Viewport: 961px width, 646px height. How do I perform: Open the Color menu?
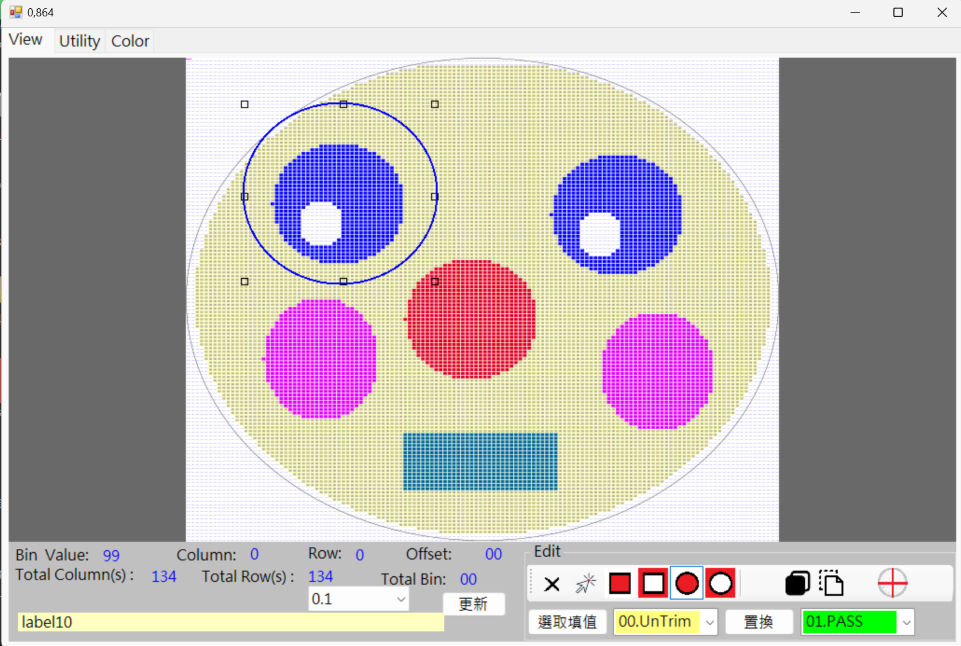(130, 41)
